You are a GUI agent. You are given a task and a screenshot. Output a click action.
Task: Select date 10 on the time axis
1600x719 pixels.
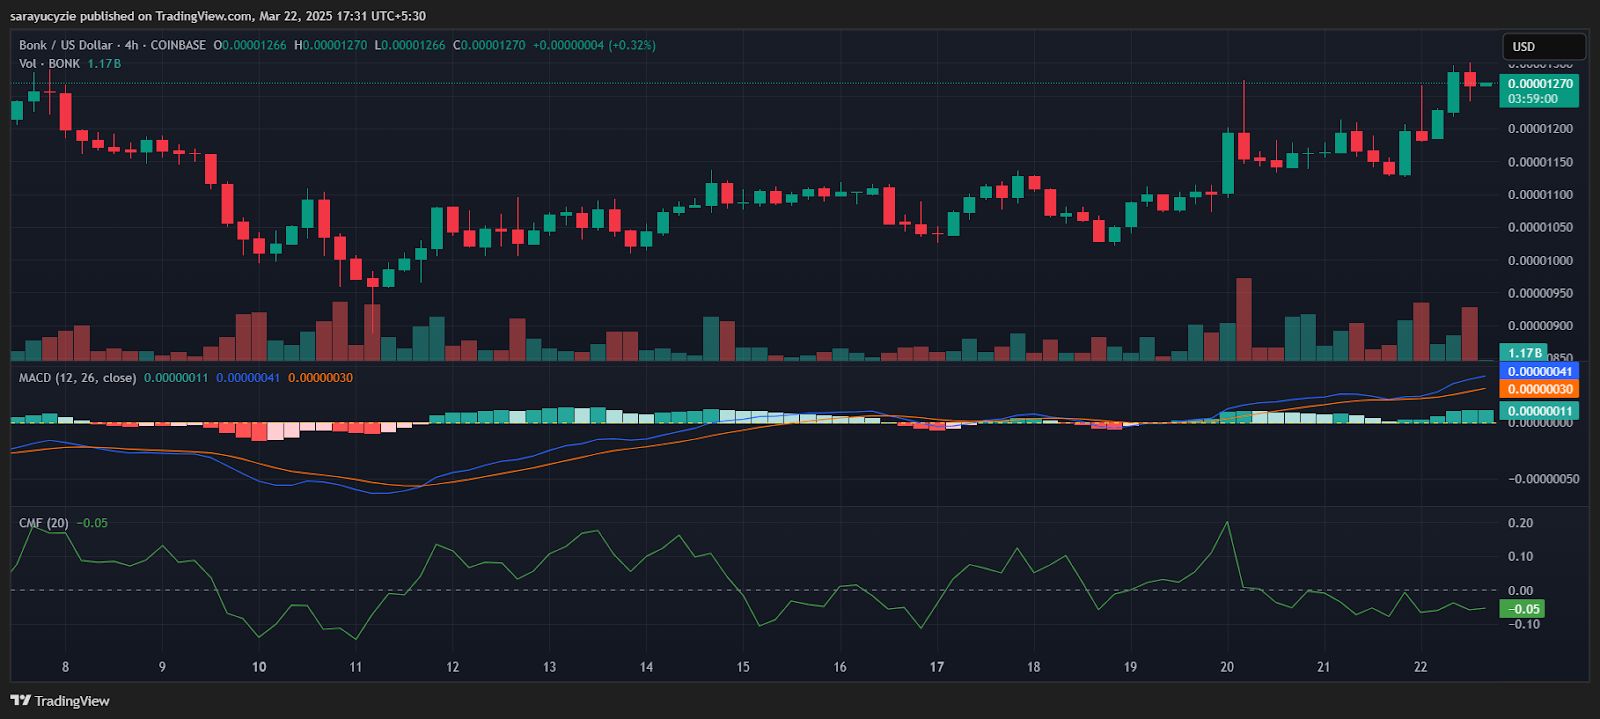259,667
